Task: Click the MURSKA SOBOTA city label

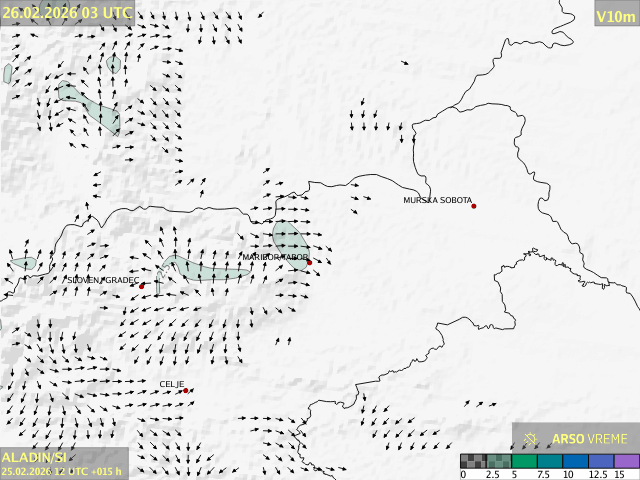Action: pyautogui.click(x=437, y=200)
